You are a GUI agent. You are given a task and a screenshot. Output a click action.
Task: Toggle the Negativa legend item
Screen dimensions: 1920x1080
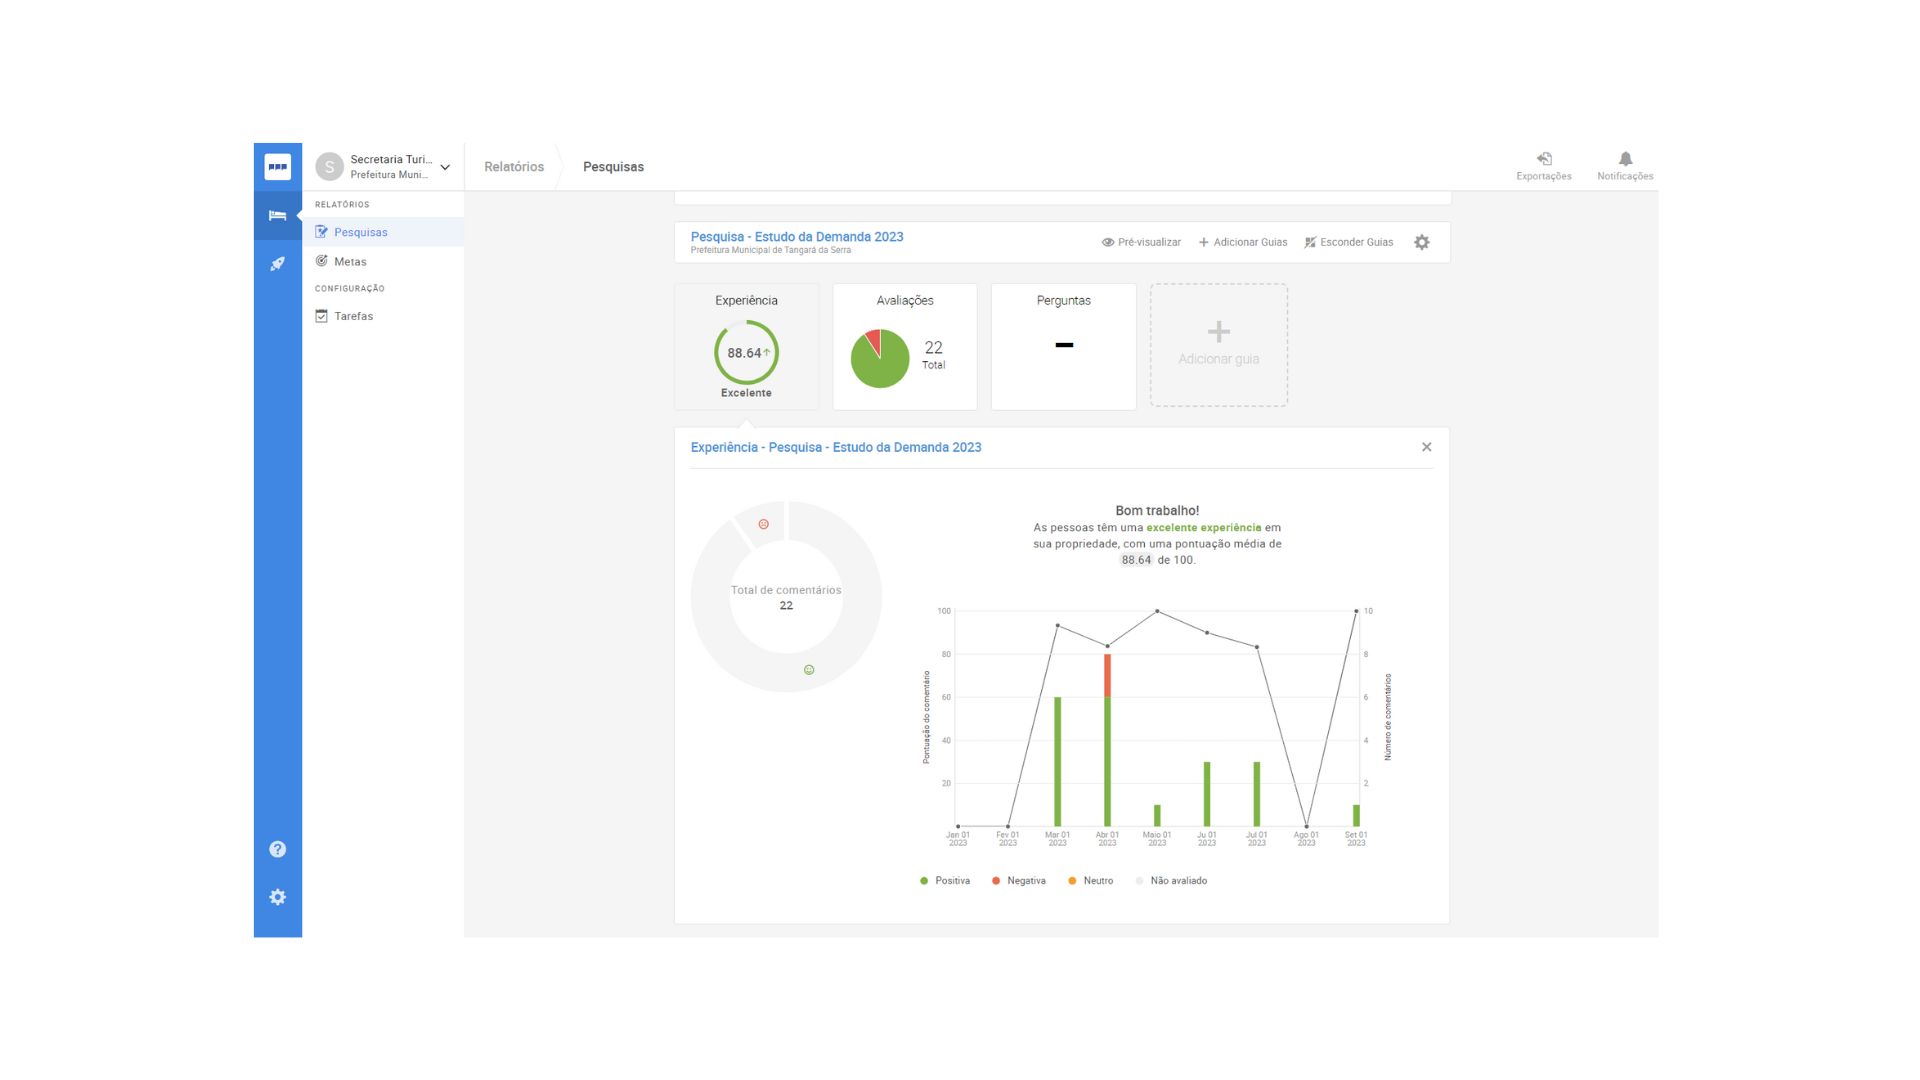1019,881
